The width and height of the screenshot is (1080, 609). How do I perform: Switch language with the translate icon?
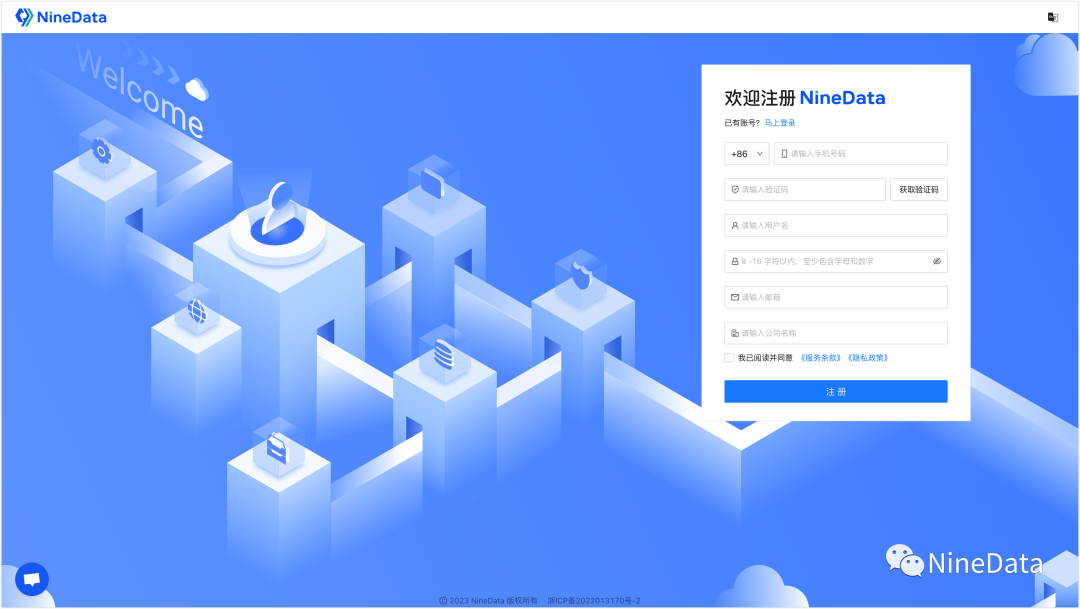tap(1052, 17)
